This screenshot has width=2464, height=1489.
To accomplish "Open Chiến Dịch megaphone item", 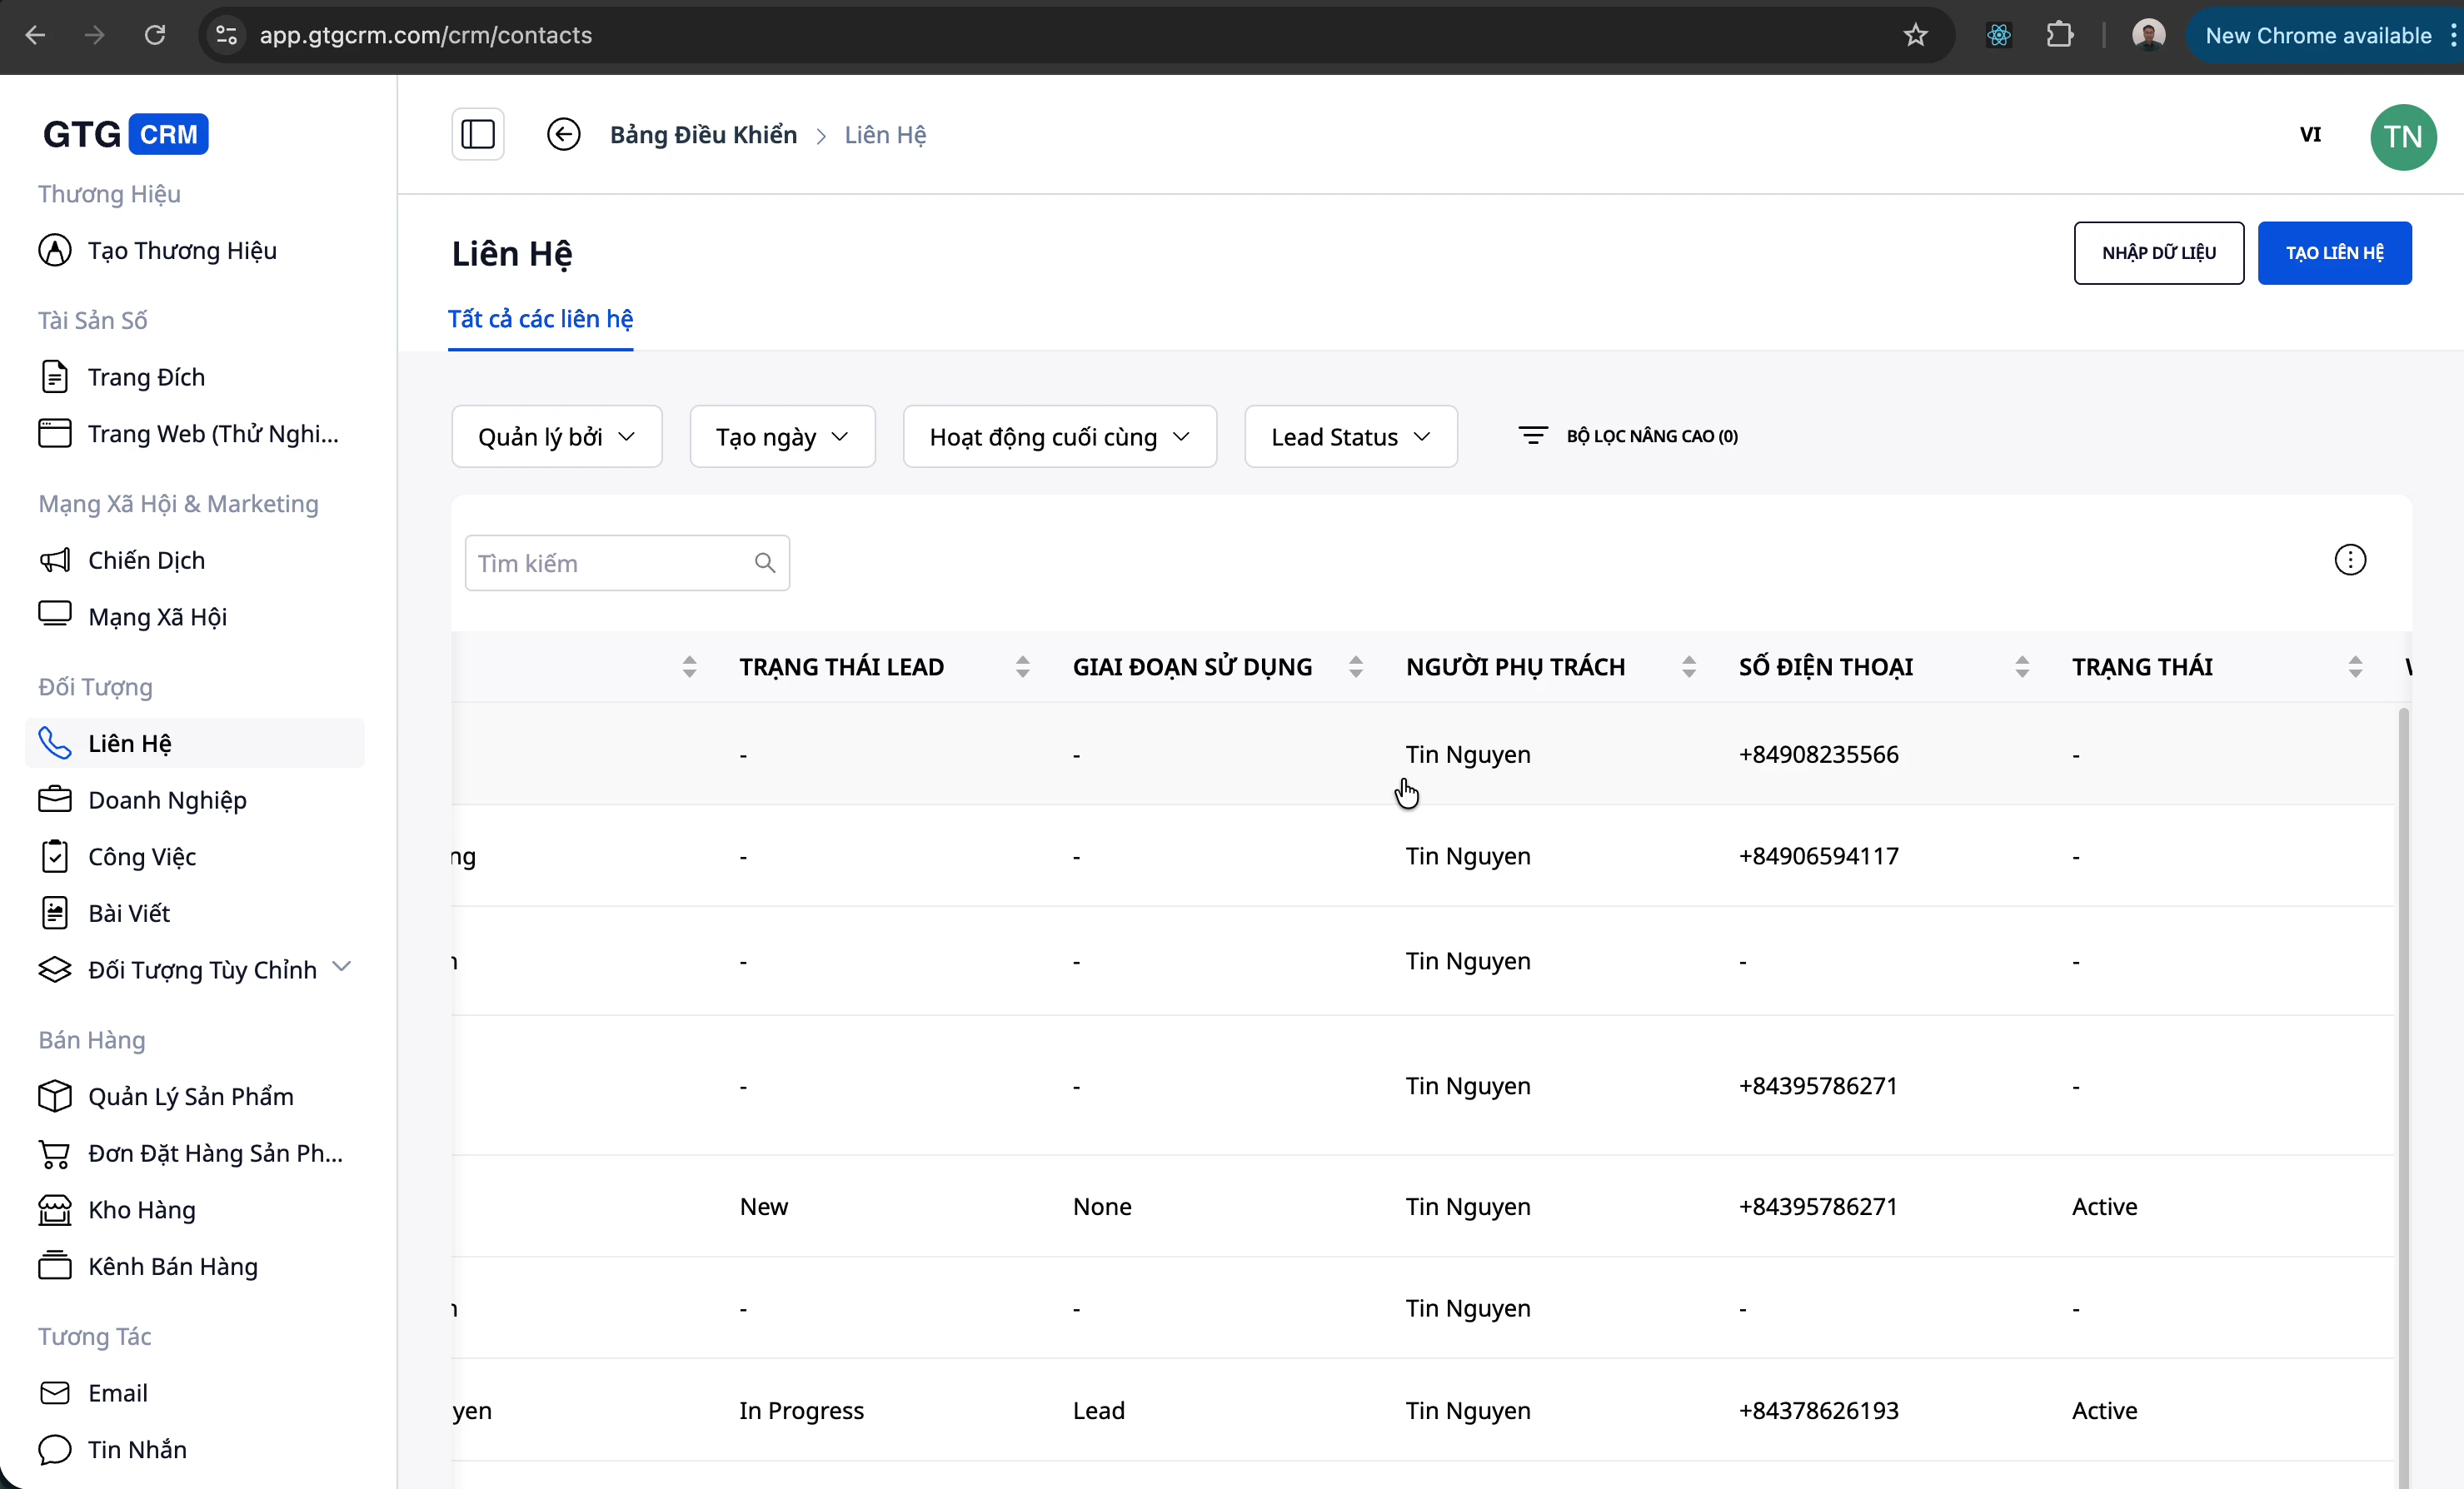I will tap(146, 560).
